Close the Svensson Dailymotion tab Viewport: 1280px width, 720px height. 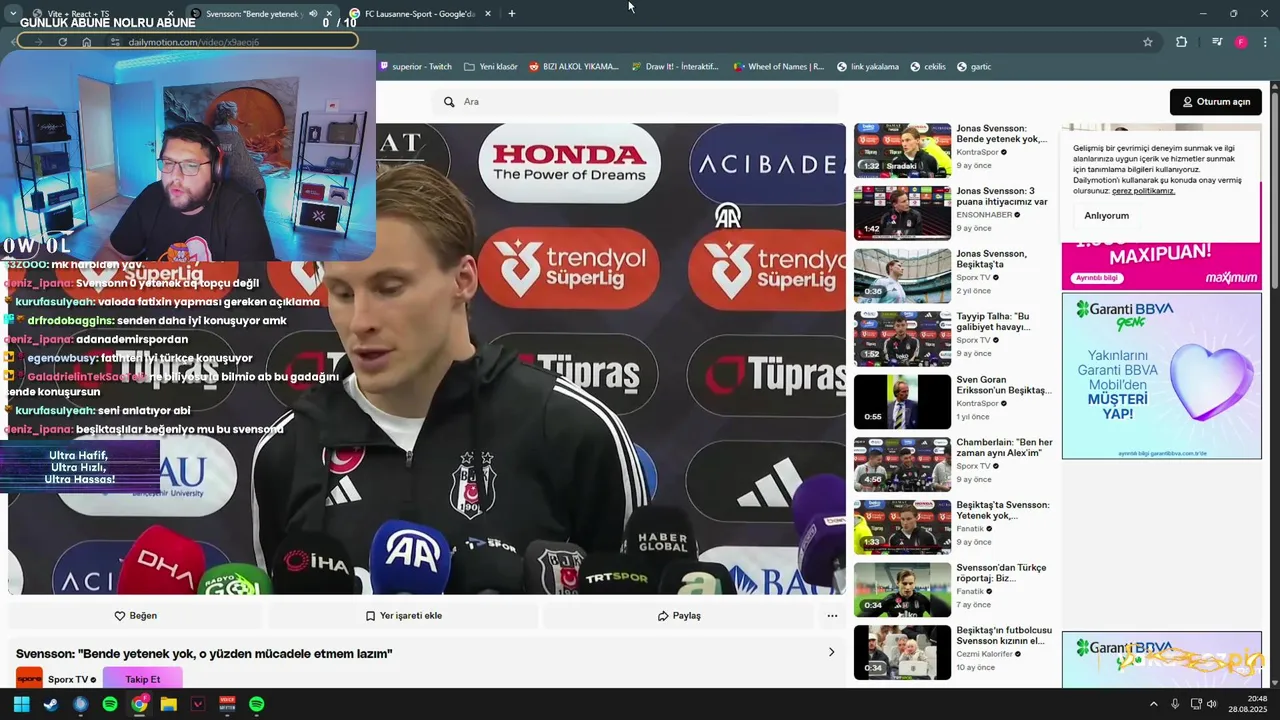click(329, 14)
